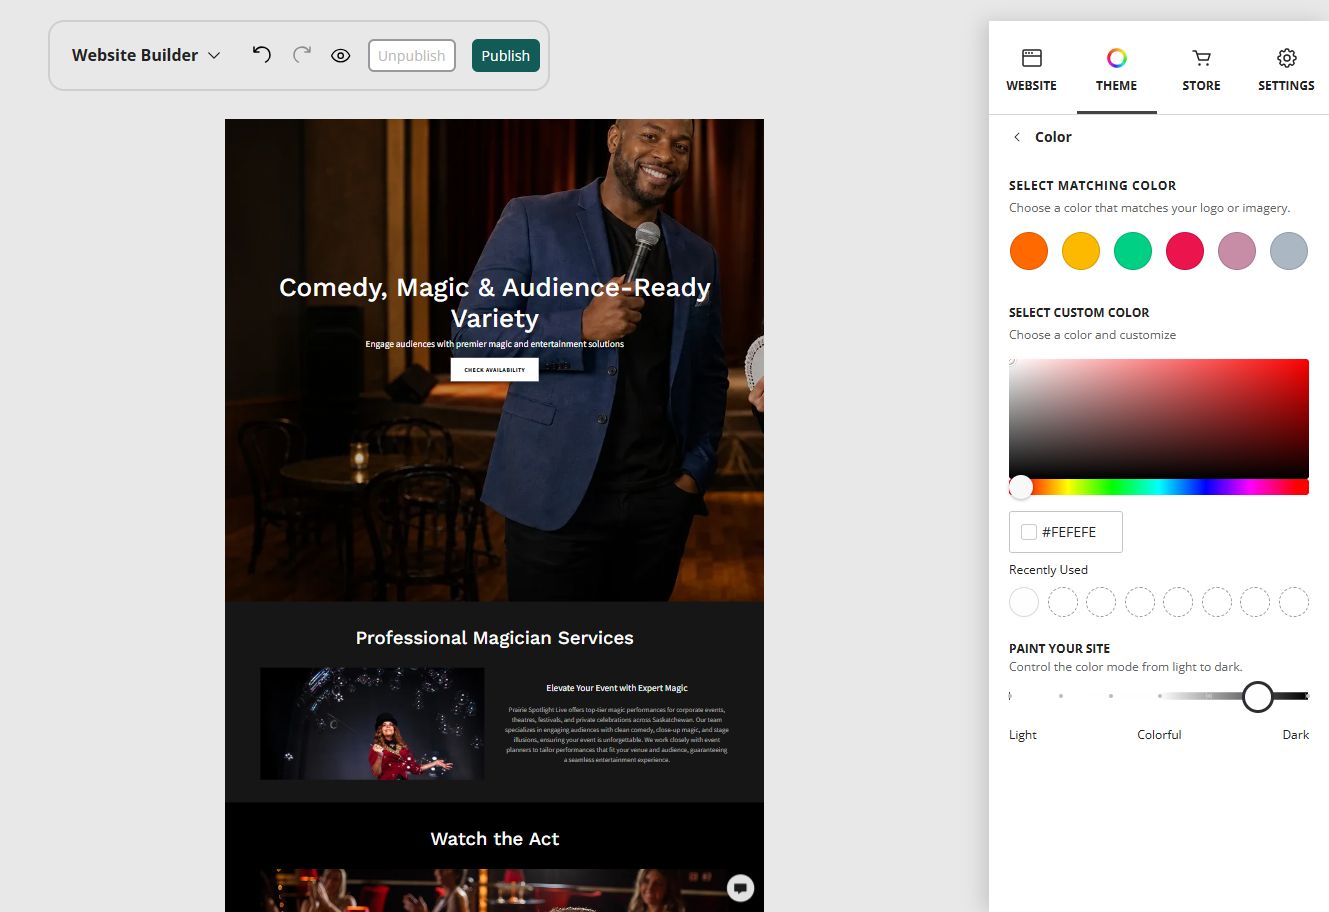1329x912 pixels.
Task: Click the #FEFEFE hex color input
Action: (1066, 532)
